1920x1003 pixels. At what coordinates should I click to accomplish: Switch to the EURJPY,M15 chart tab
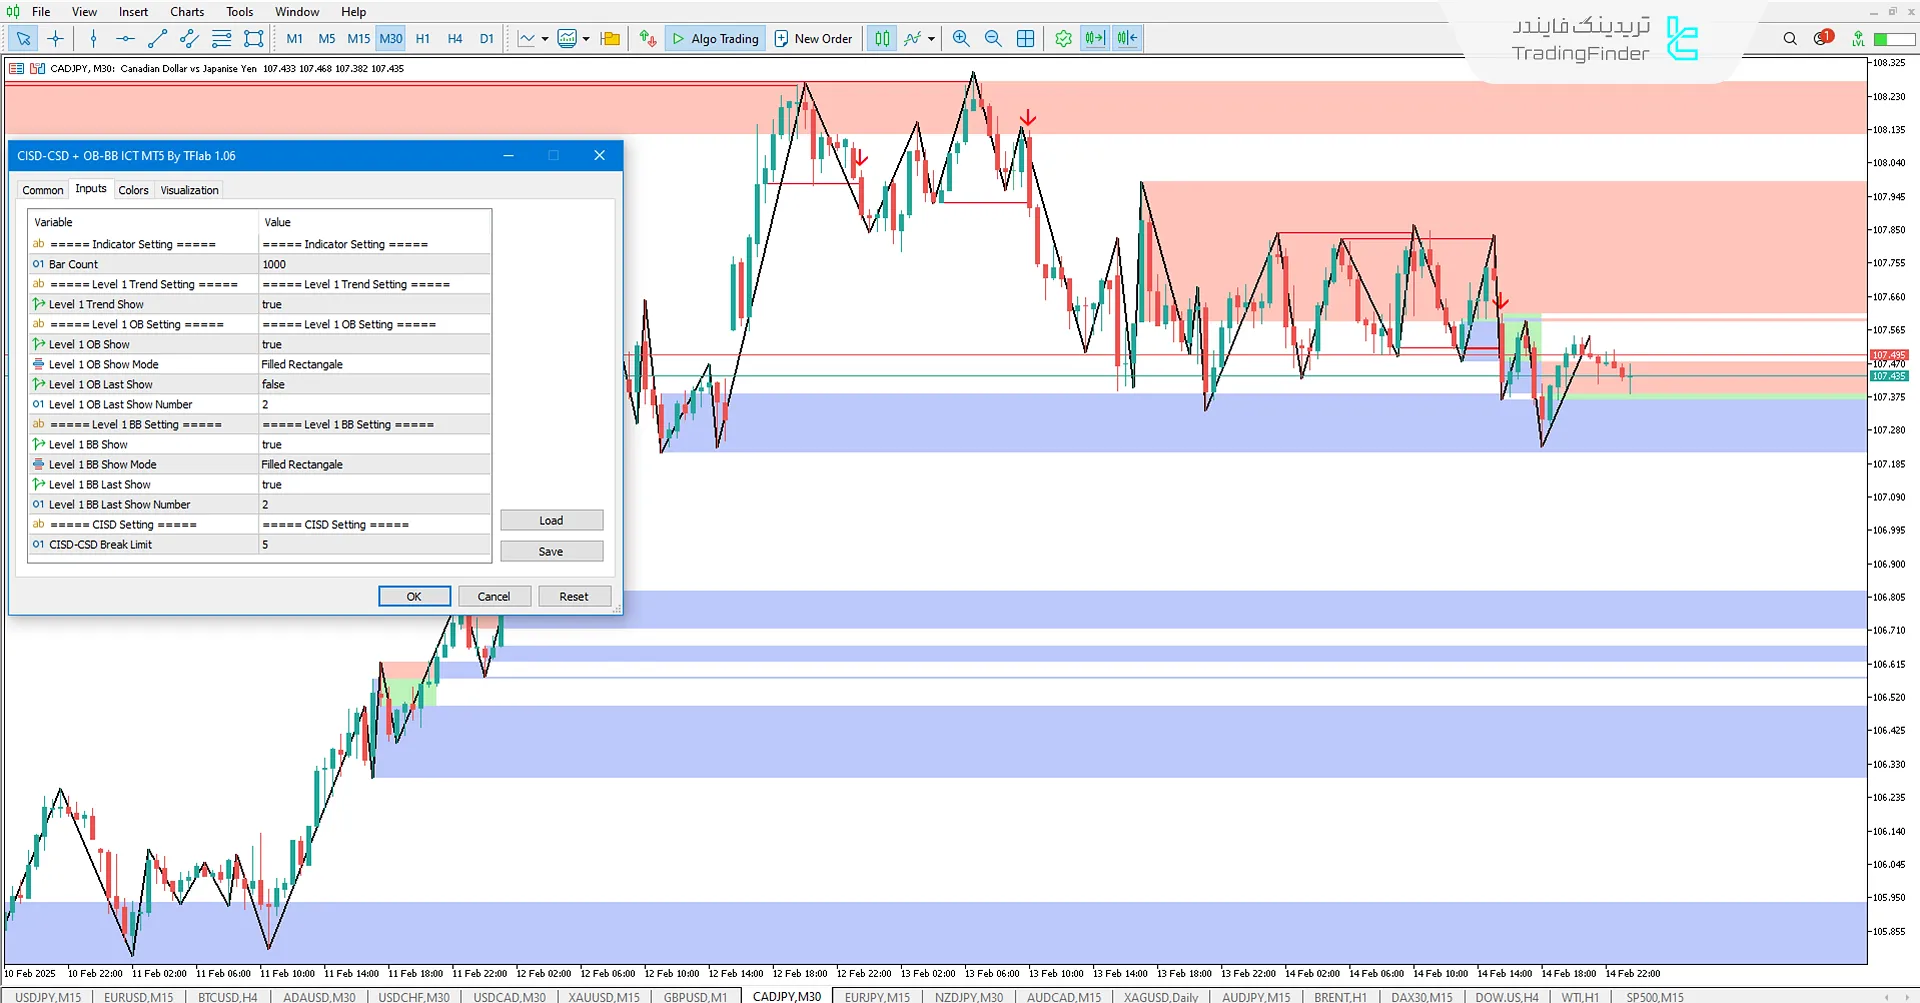877,997
